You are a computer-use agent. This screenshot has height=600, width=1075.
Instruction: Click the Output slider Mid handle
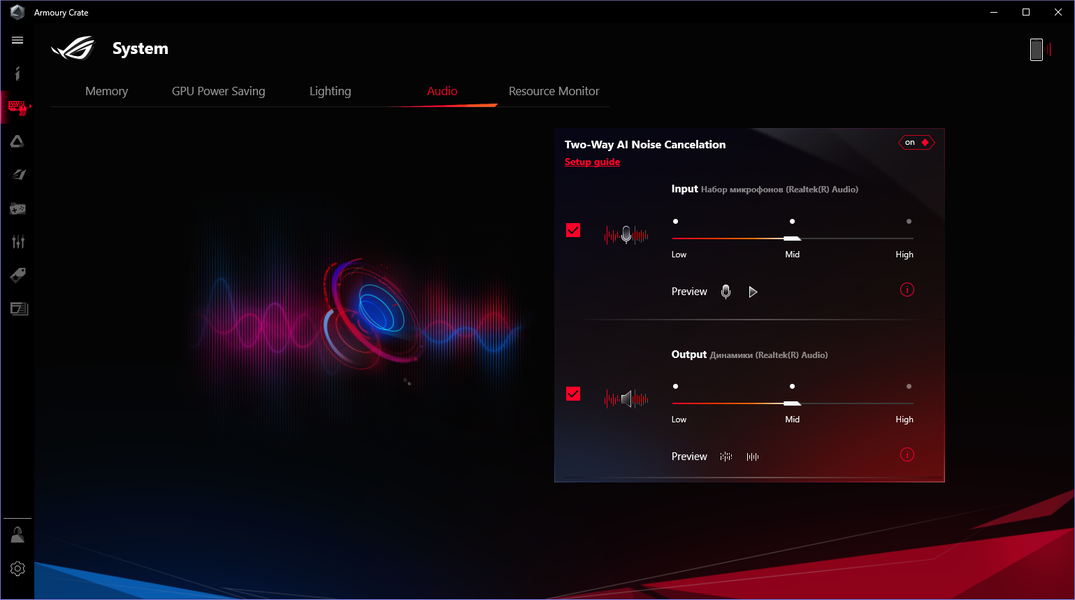(x=792, y=403)
